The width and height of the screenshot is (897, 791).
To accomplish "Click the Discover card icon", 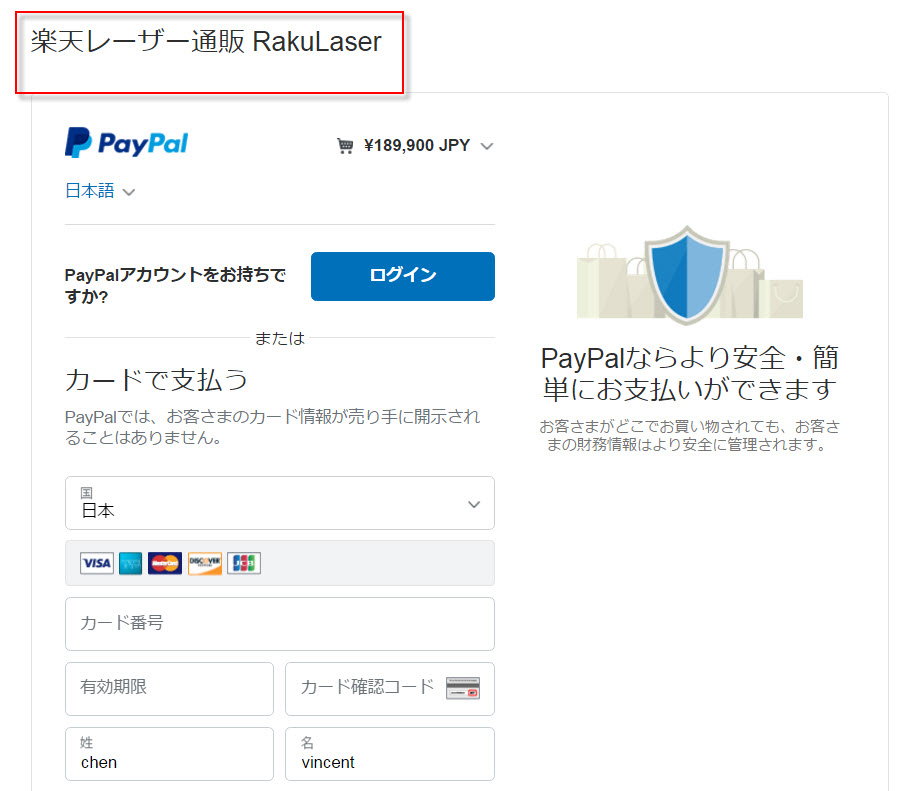I will pyautogui.click(x=205, y=563).
